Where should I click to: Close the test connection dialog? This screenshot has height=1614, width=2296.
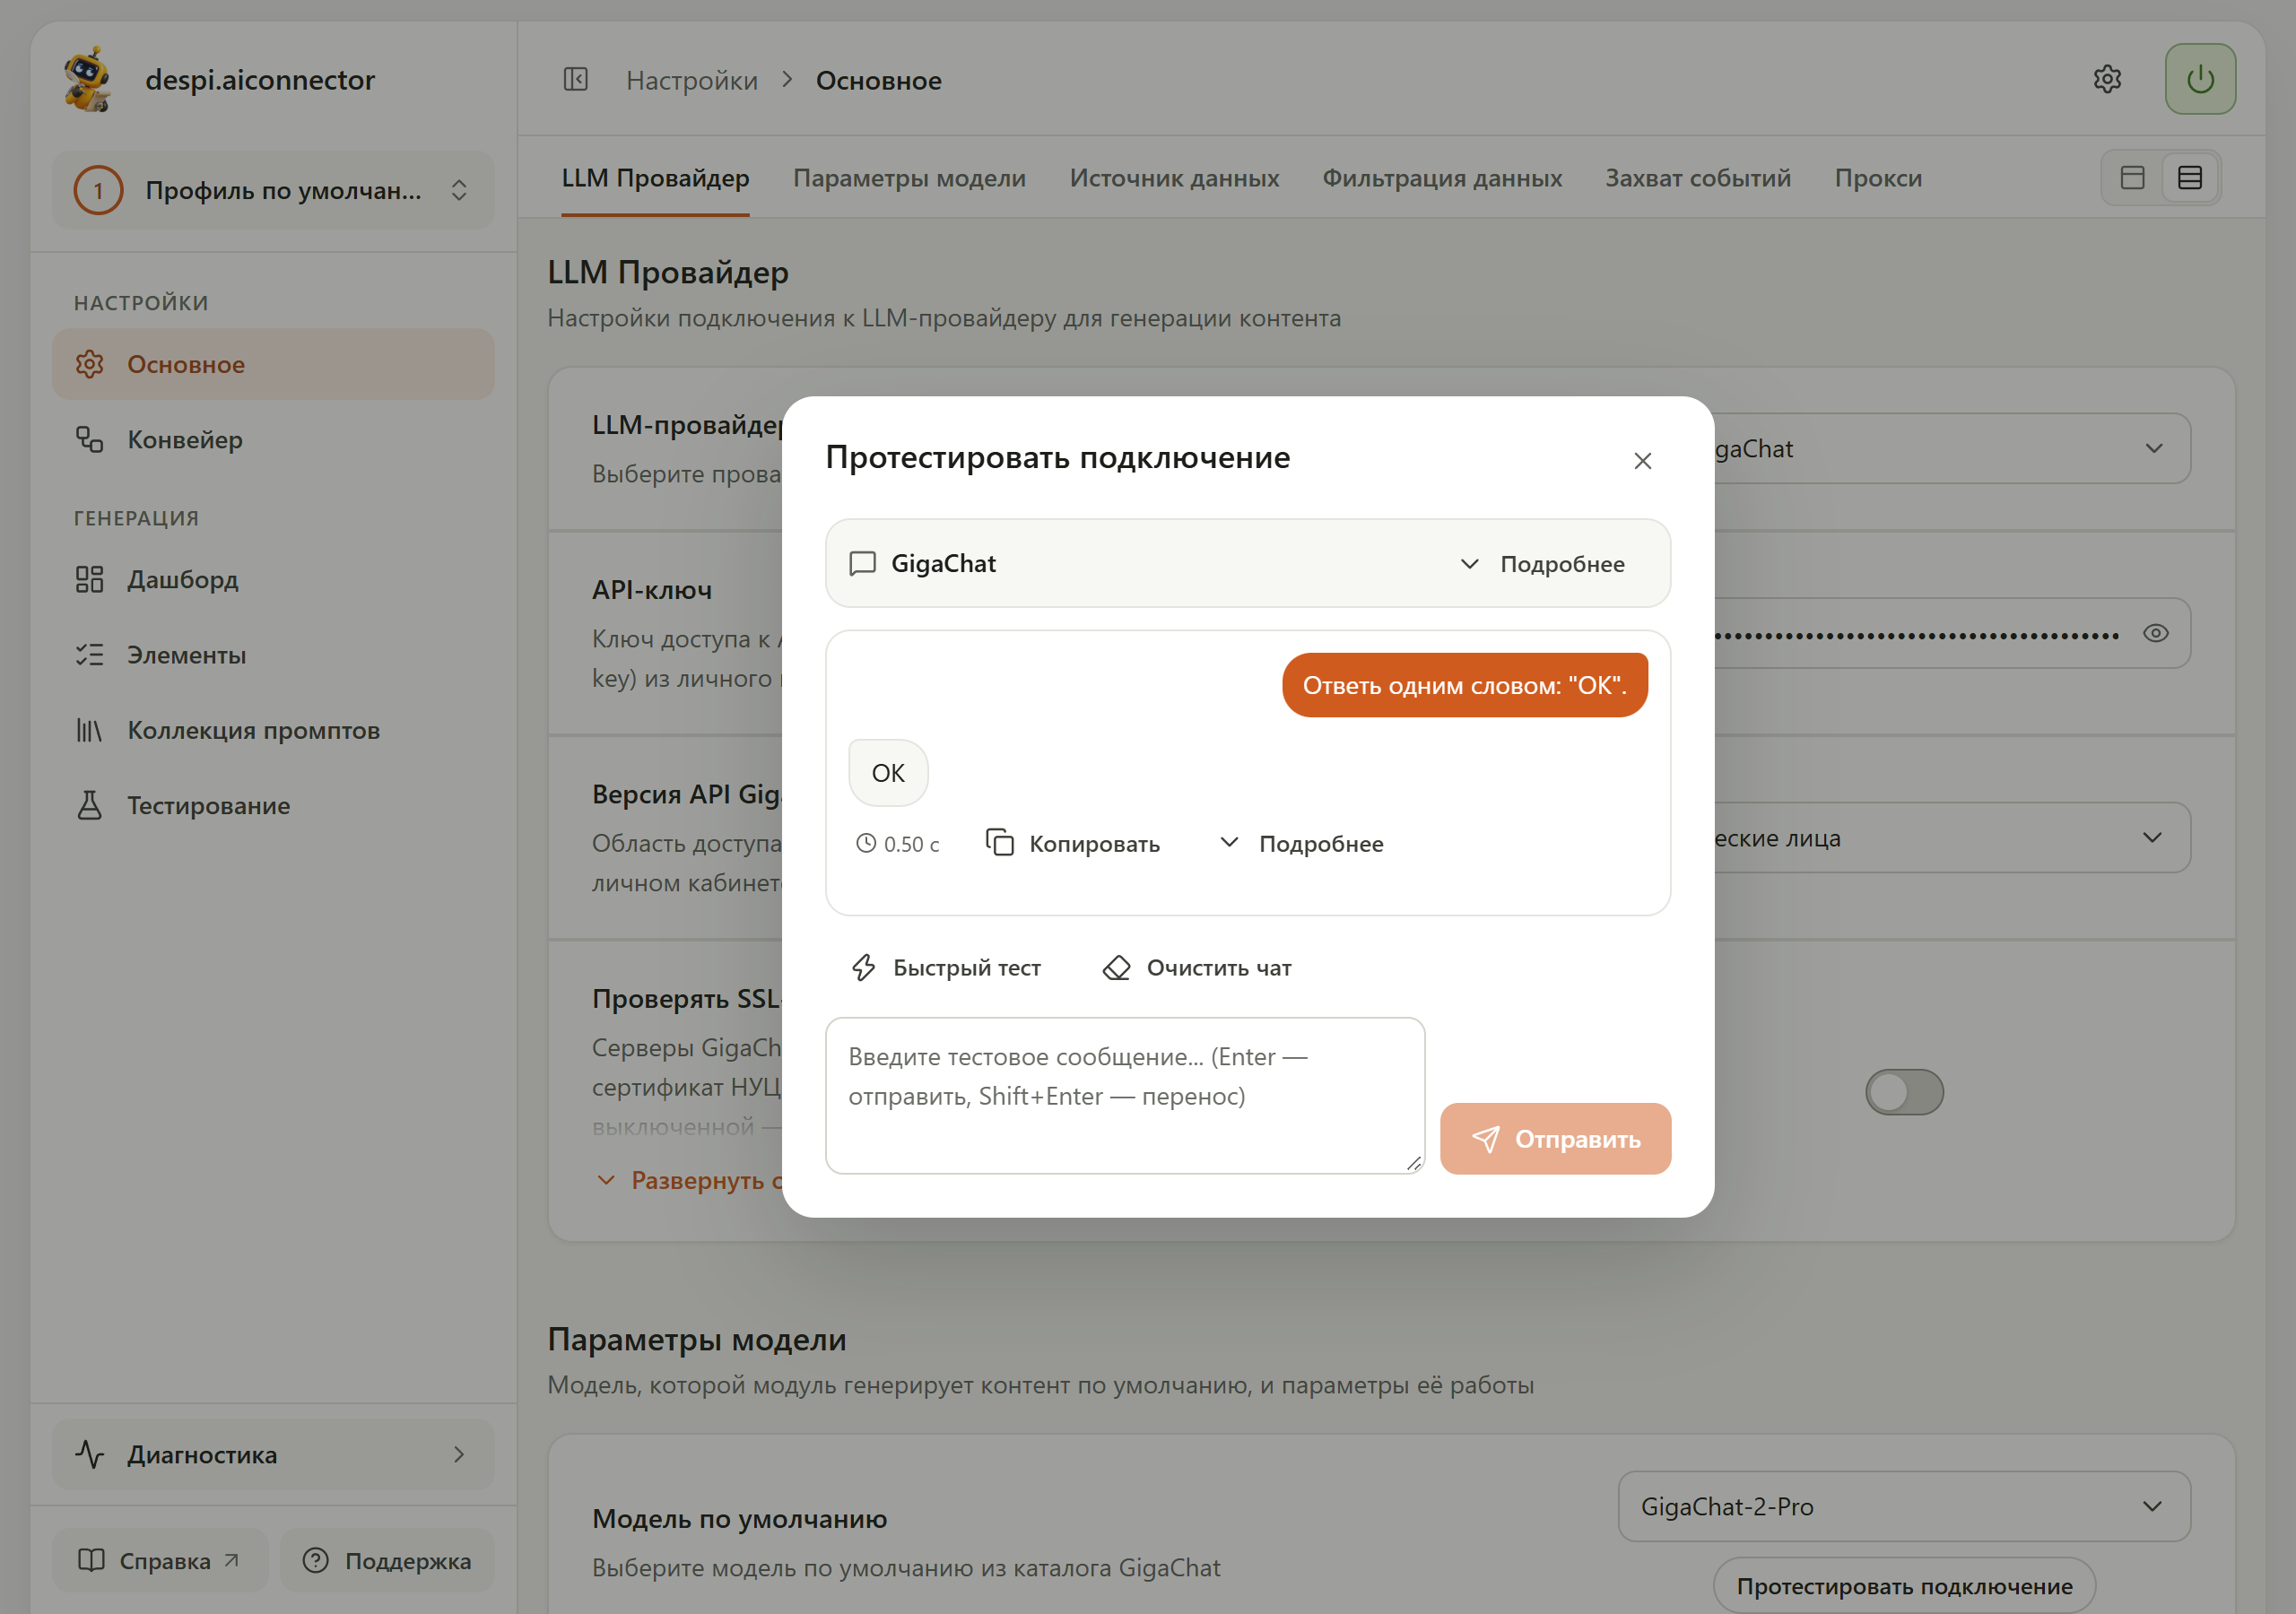tap(1643, 461)
